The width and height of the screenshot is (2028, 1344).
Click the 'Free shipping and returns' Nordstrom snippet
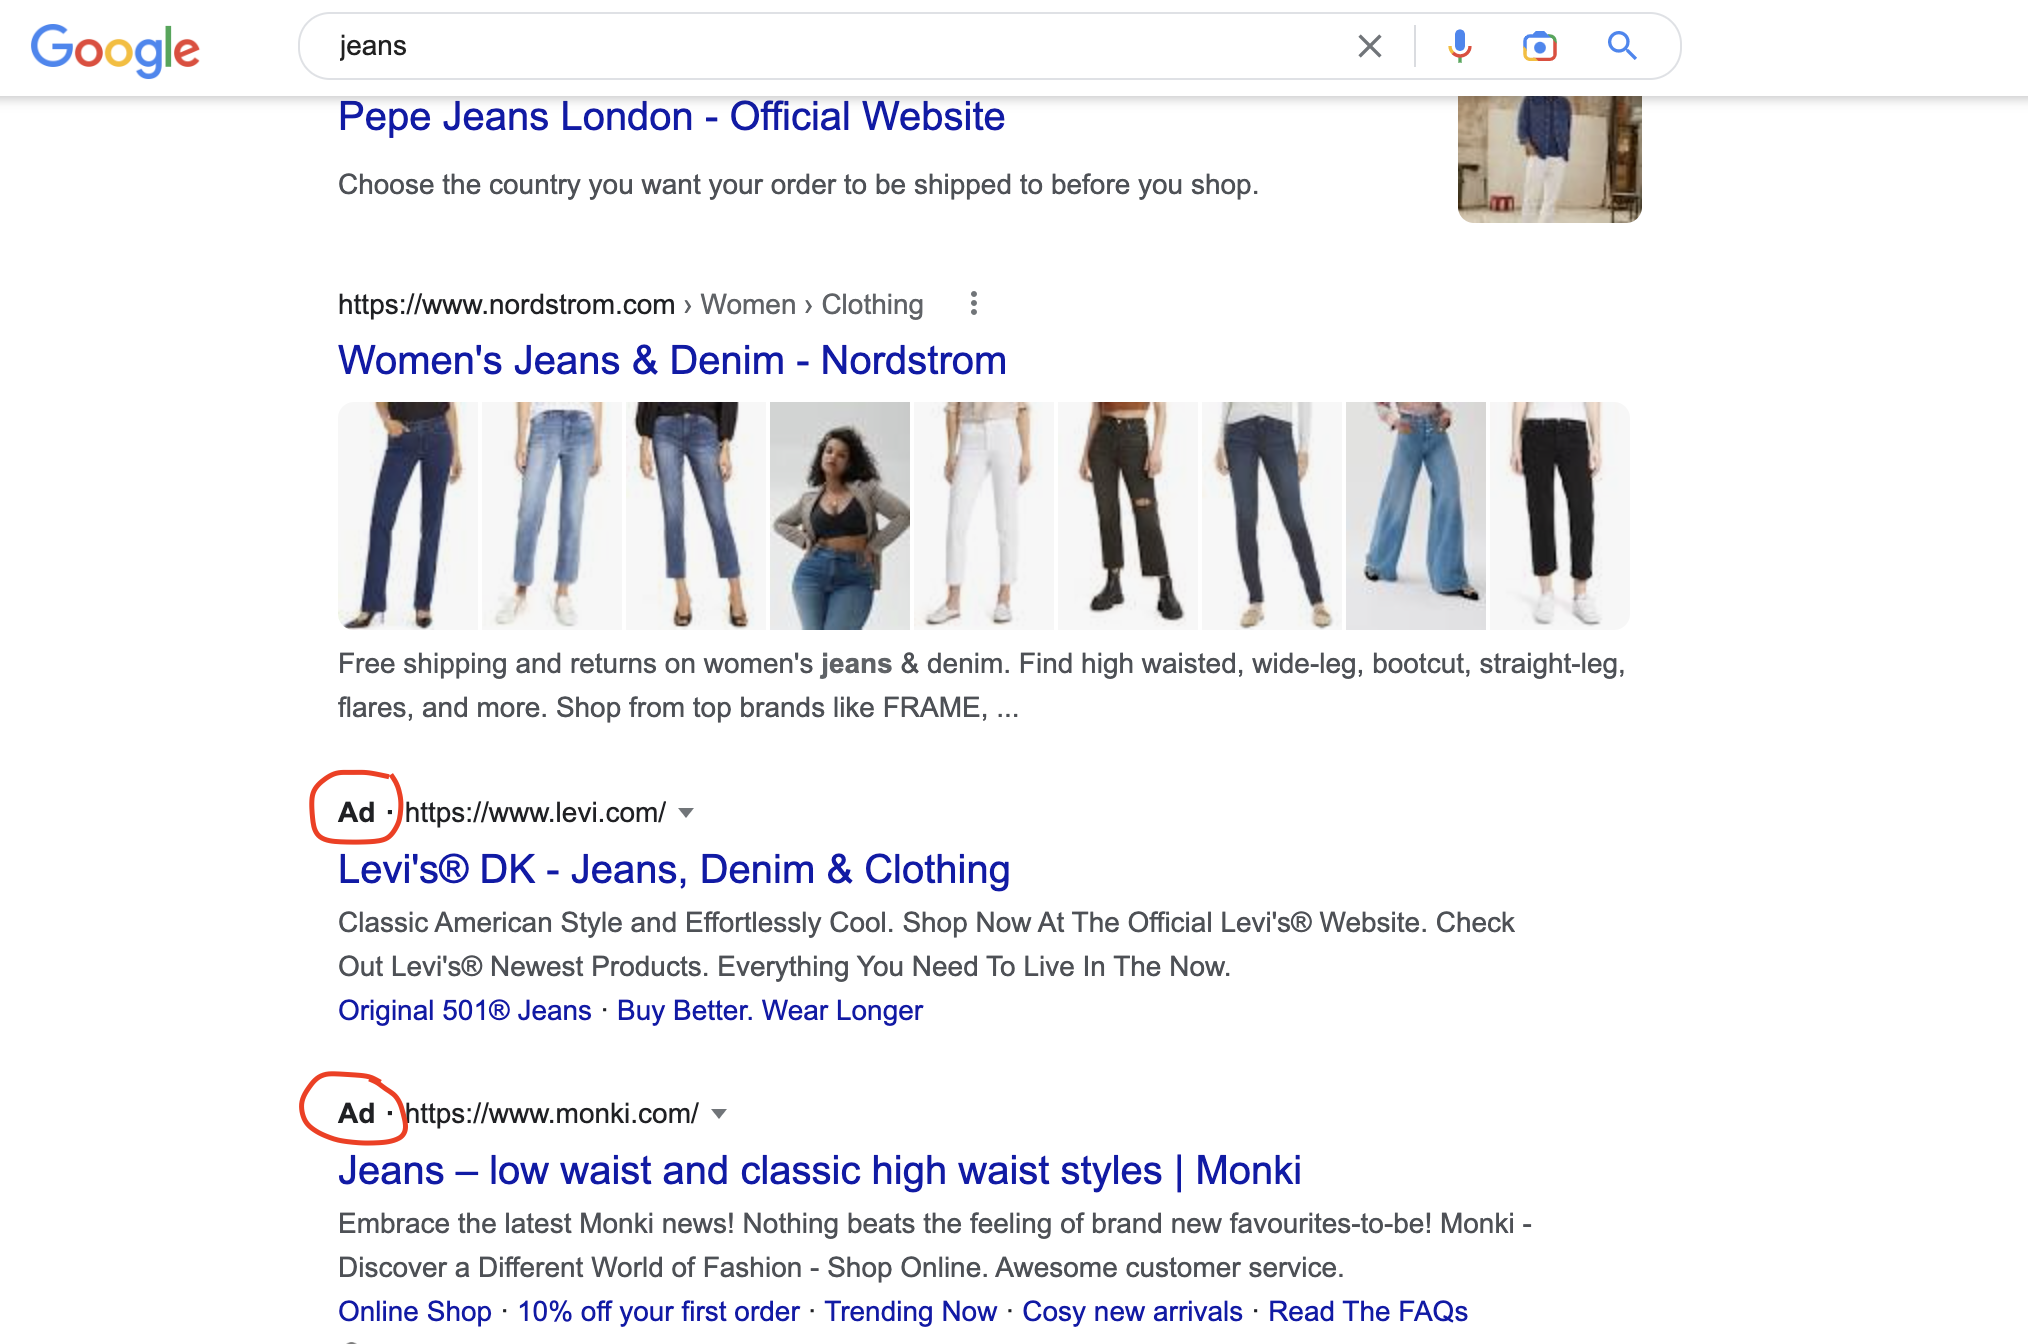coord(982,685)
